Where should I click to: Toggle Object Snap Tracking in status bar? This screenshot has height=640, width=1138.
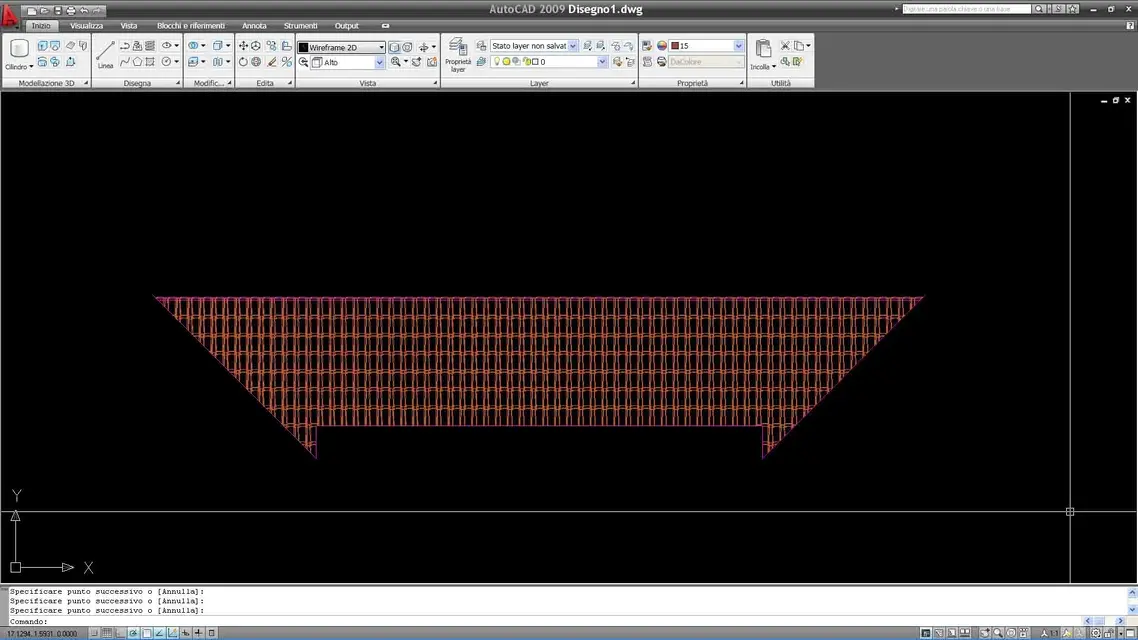pyautogui.click(x=160, y=633)
